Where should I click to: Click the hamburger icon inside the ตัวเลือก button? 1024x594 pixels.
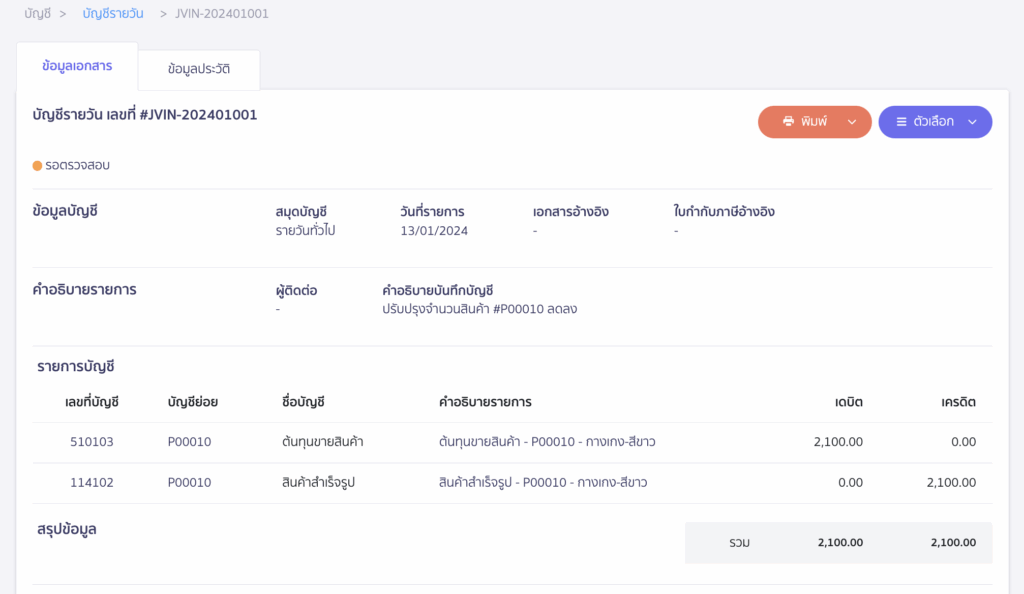[x=901, y=121]
